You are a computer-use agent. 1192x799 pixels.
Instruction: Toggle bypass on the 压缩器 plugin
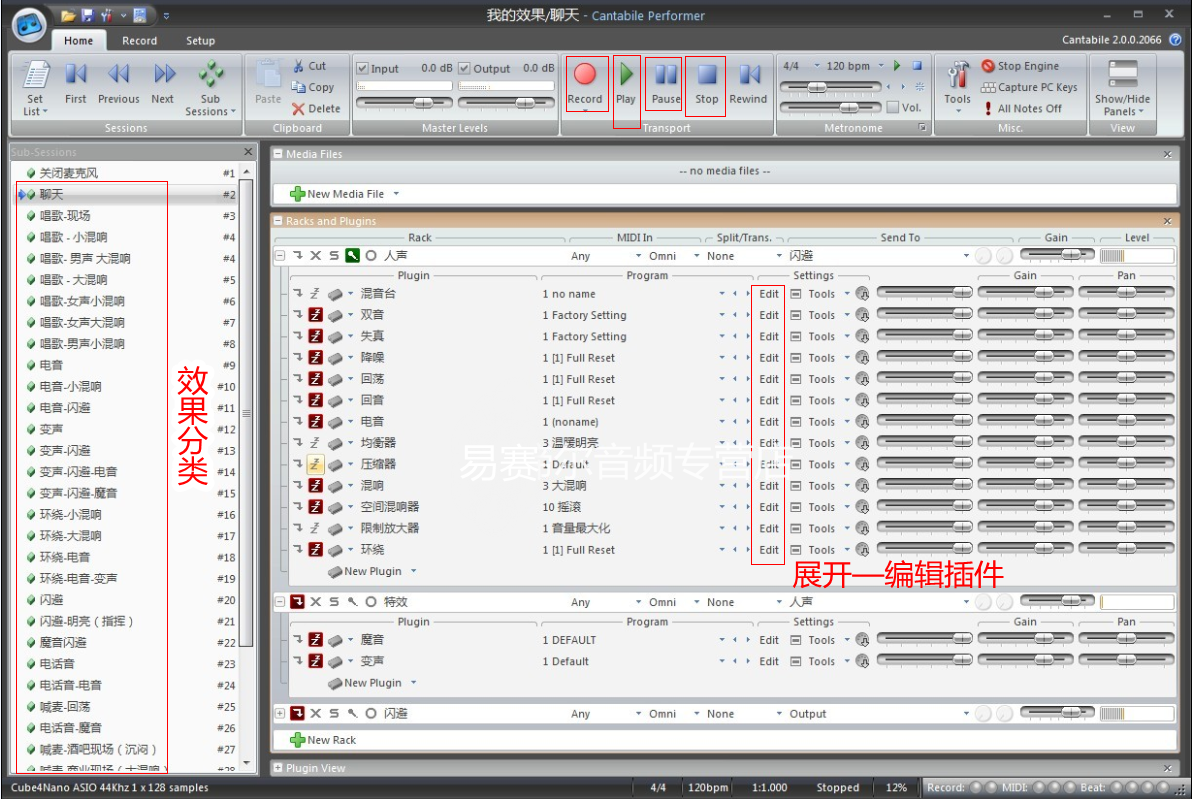coord(315,464)
